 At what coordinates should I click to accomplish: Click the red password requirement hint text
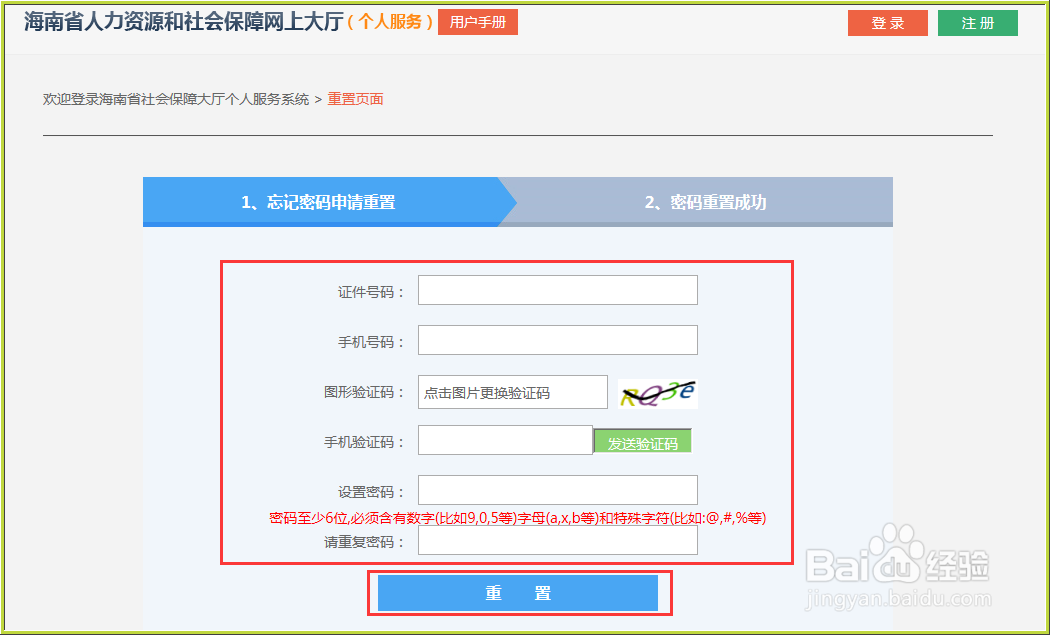pos(518,517)
